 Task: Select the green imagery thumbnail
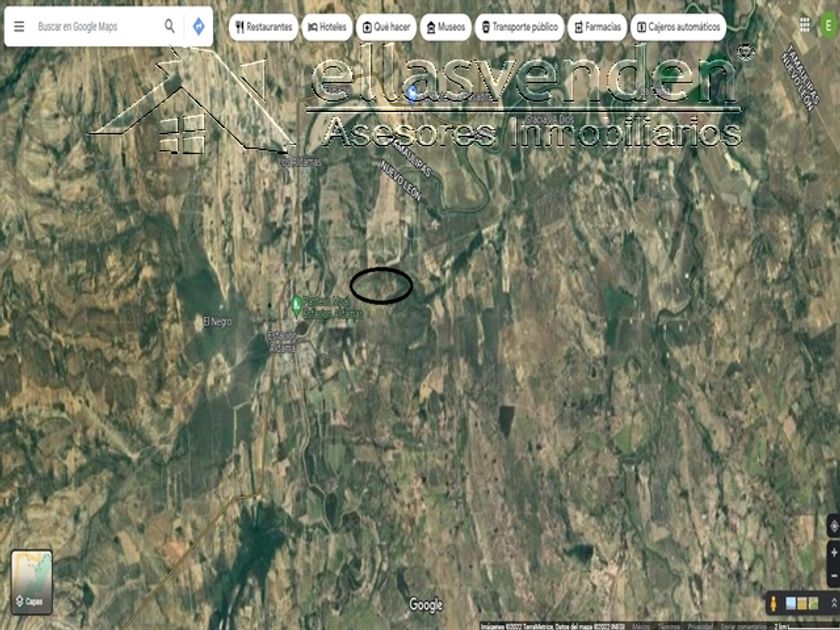point(813,603)
